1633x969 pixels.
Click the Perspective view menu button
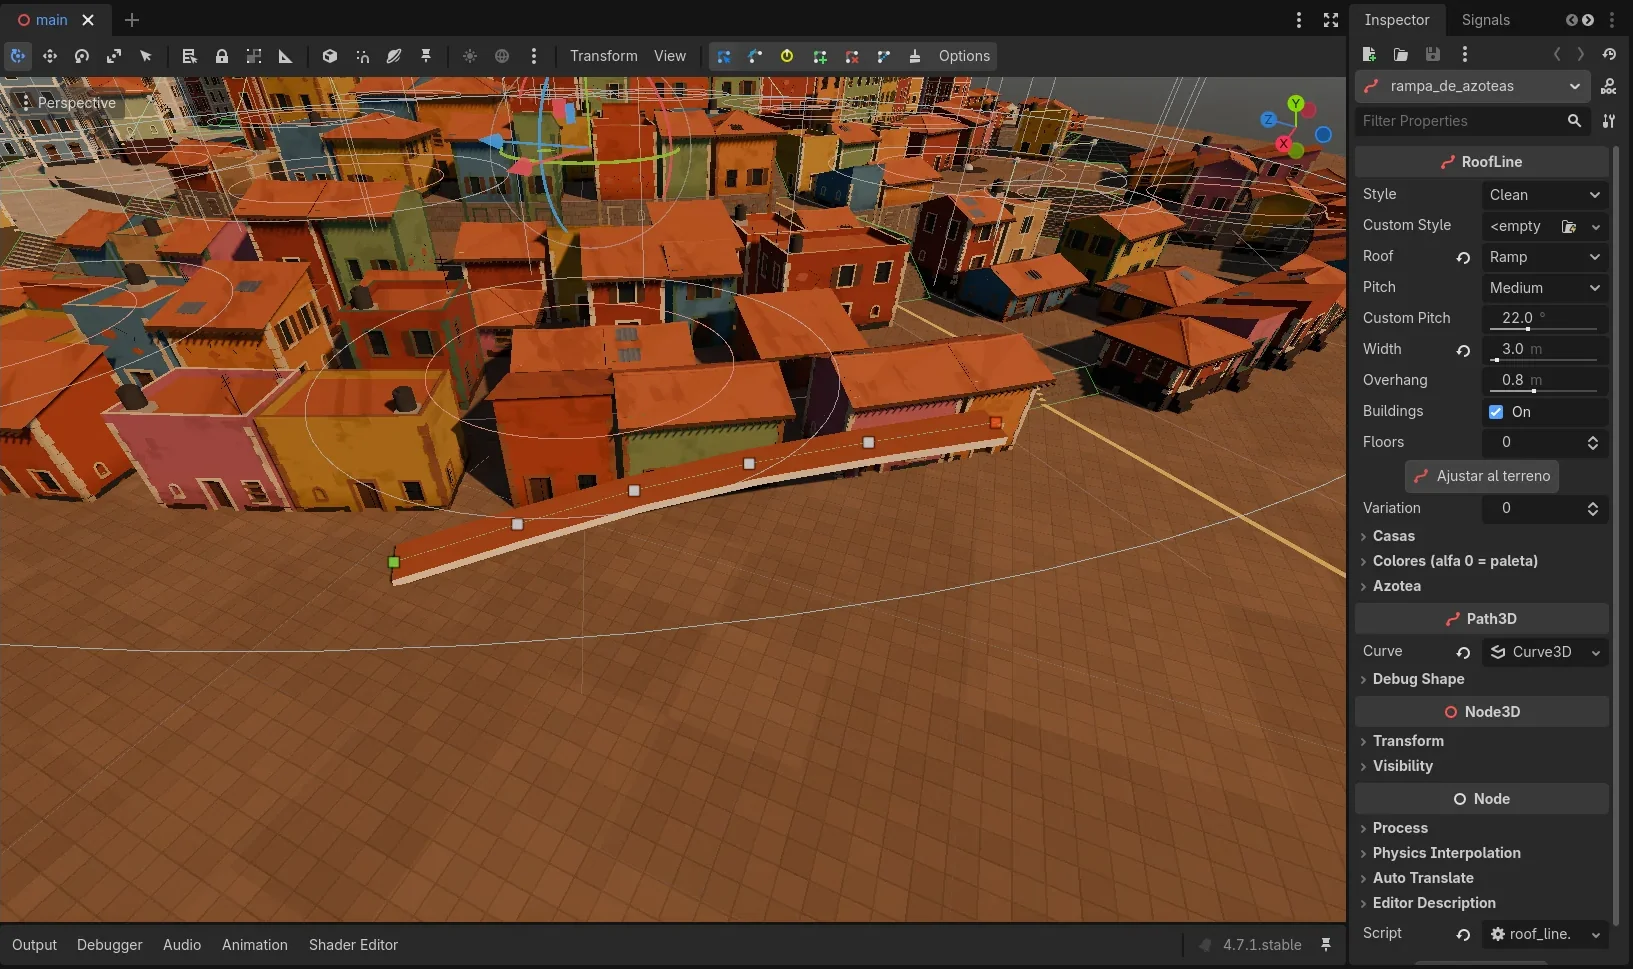pyautogui.click(x=68, y=103)
